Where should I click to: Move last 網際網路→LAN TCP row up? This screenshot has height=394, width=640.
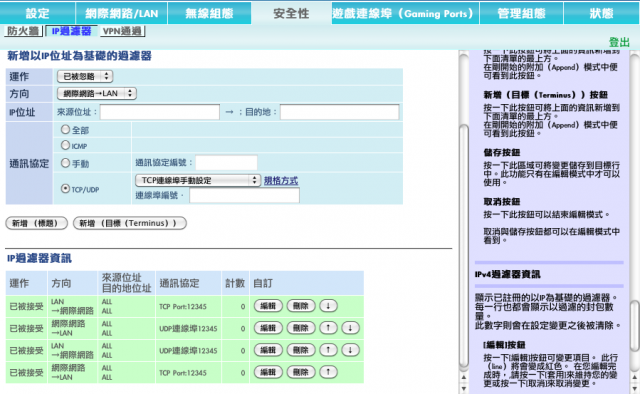[328, 372]
